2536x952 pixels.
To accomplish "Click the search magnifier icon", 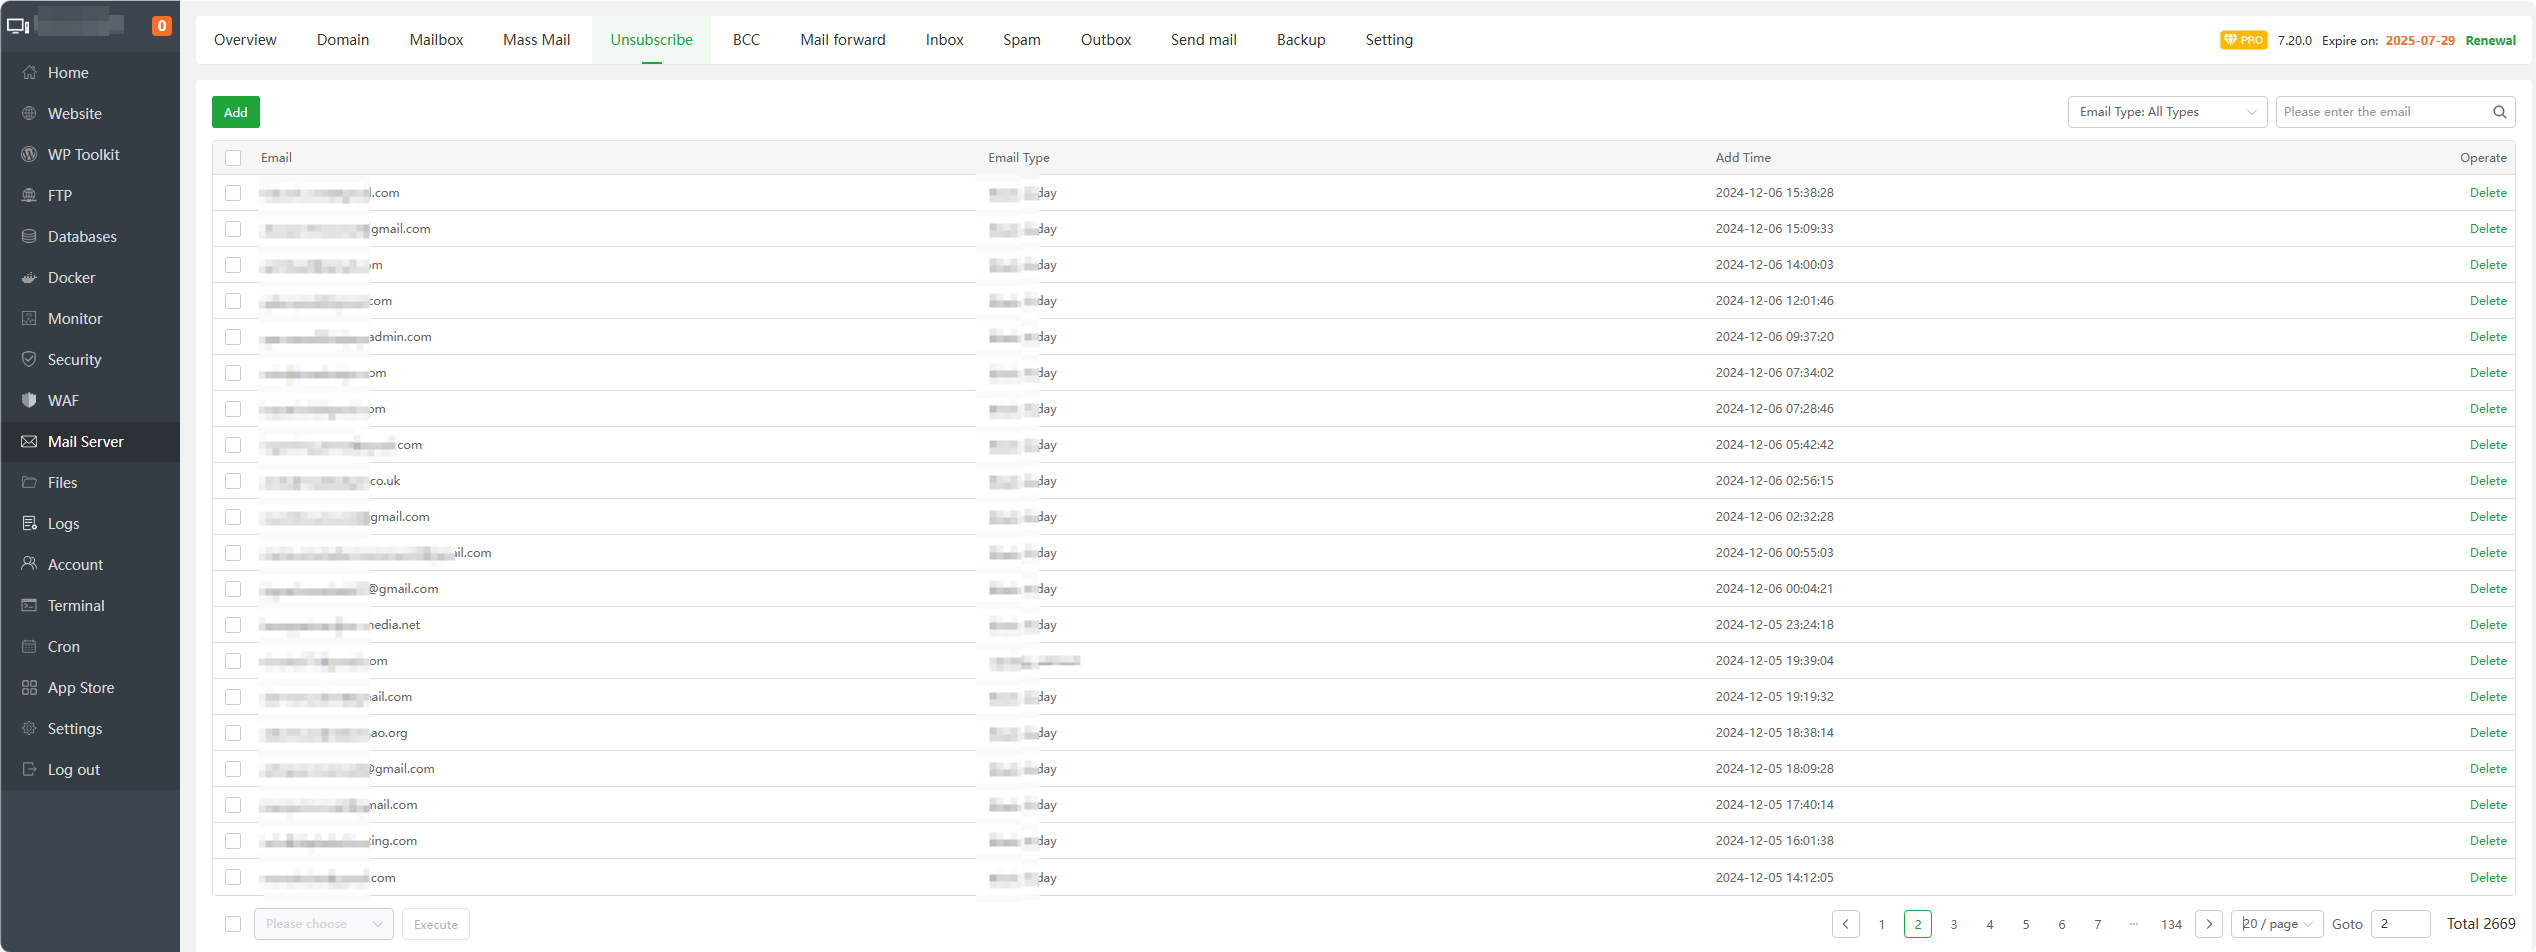I will 2499,112.
